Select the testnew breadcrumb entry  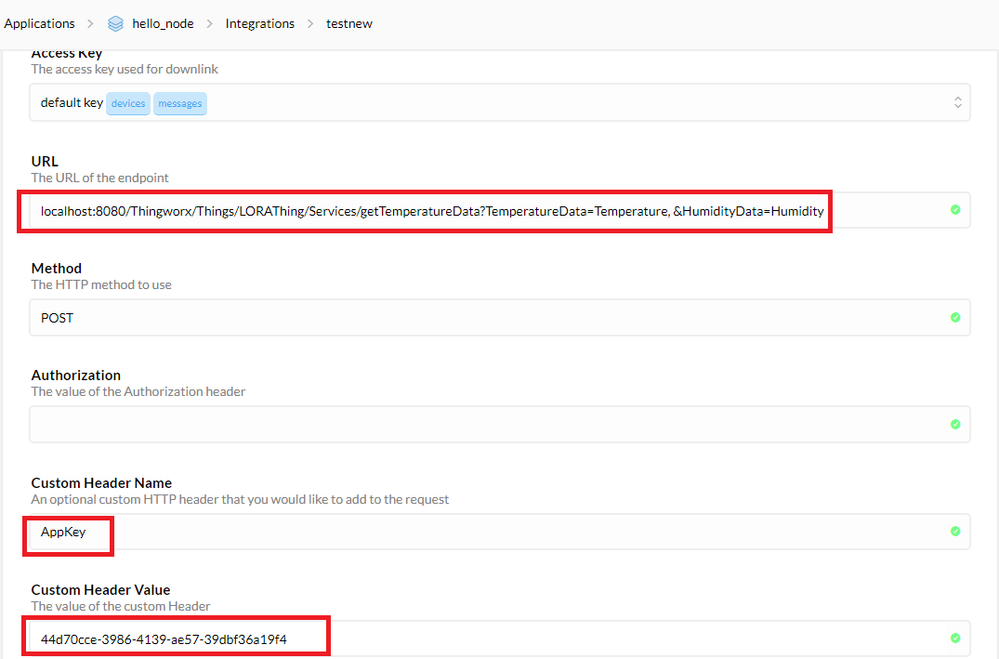point(349,24)
